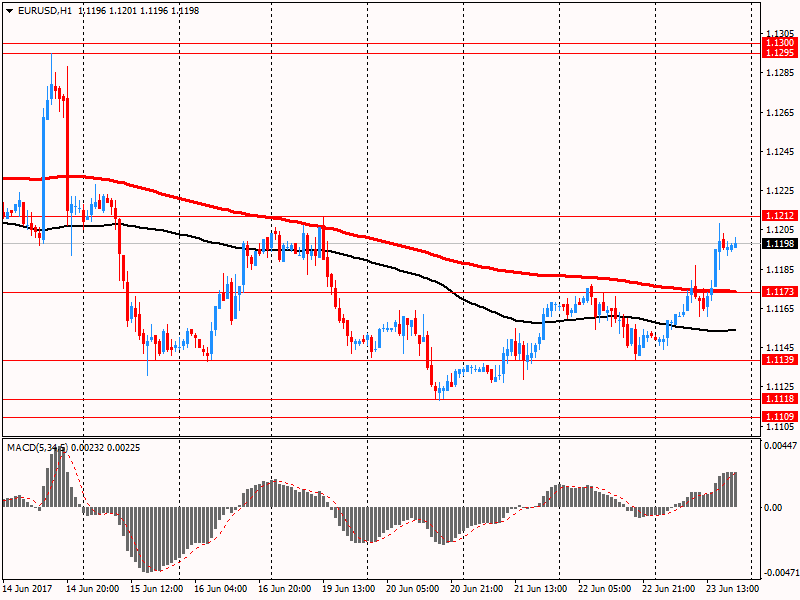Click the 1.1265 price scale value

[781, 113]
